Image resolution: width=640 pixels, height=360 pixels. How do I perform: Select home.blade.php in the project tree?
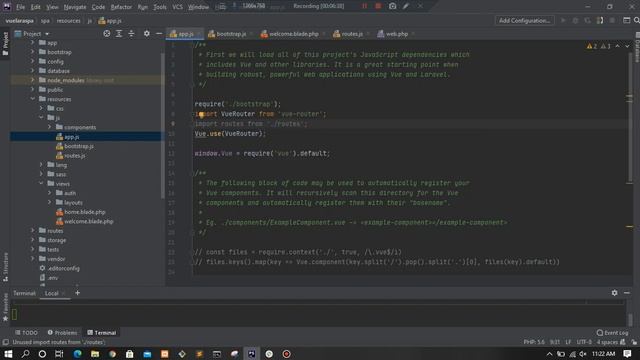[85, 212]
